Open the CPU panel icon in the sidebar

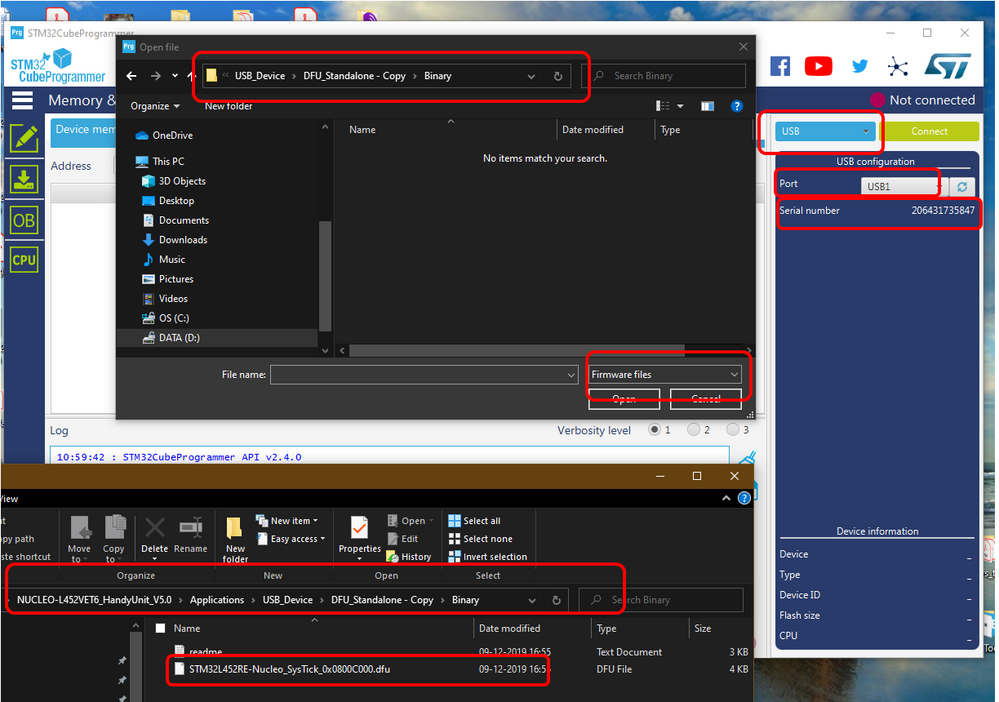[x=24, y=260]
